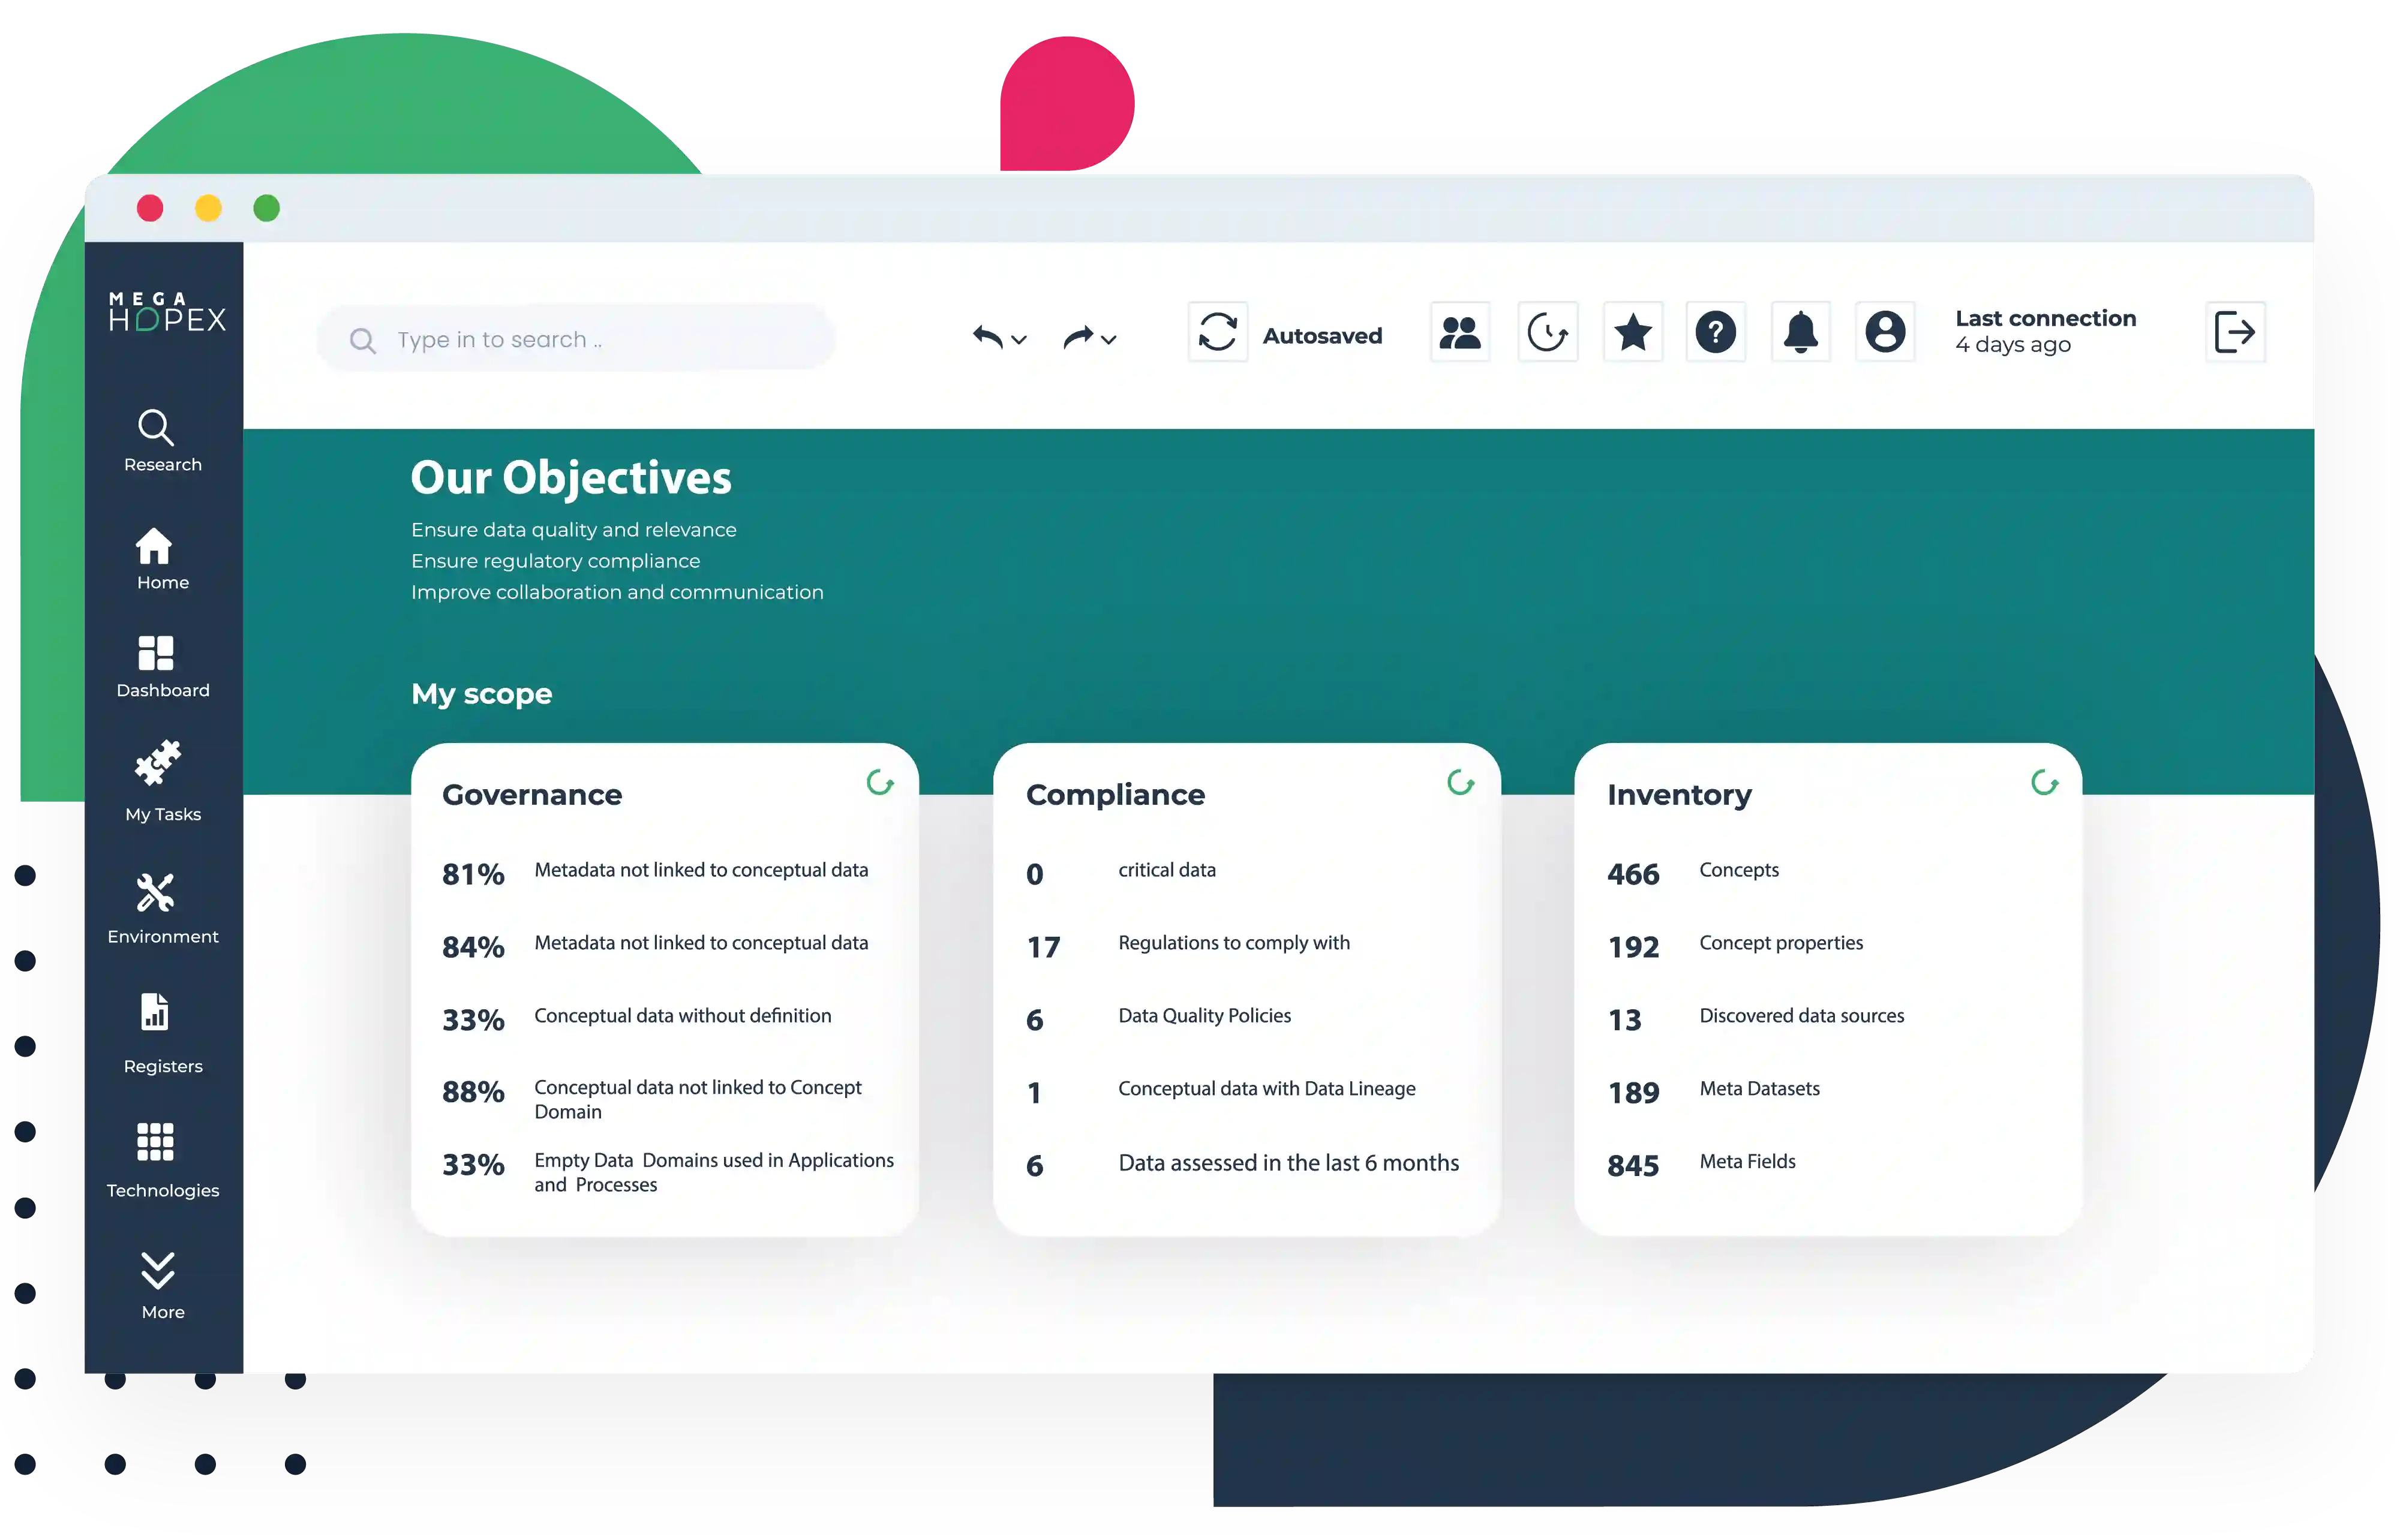This screenshot has width=2400, height=1540.
Task: Select the Governance card refresh button
Action: [880, 781]
